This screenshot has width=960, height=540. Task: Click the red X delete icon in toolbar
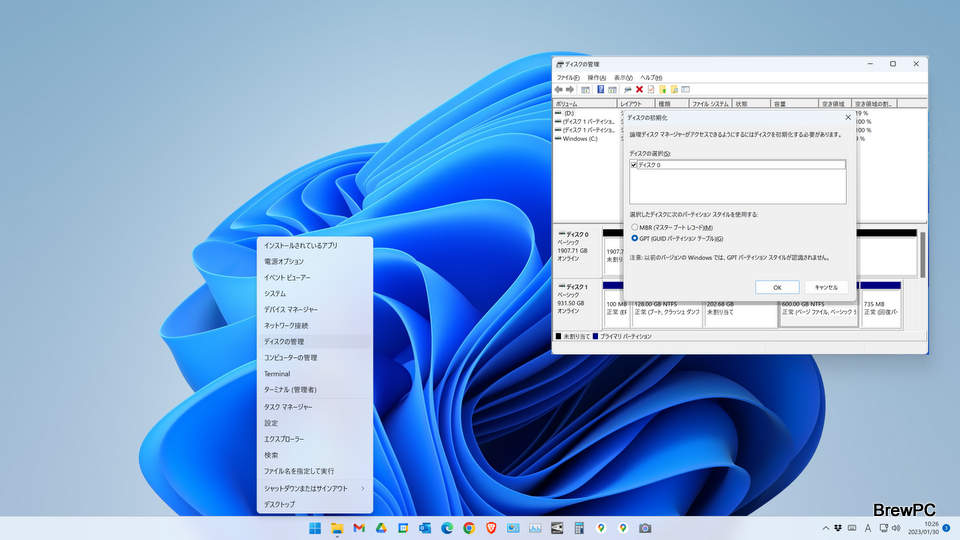point(639,89)
